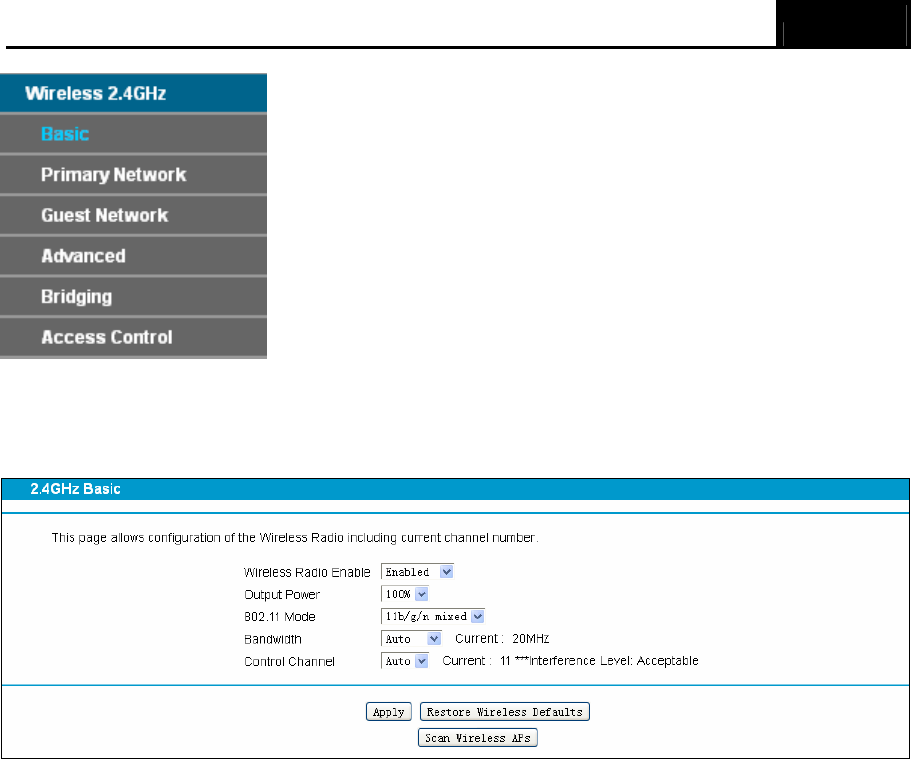This screenshot has height=759, width=911.
Task: Click the 'Output Power' label
Action: click(282, 595)
